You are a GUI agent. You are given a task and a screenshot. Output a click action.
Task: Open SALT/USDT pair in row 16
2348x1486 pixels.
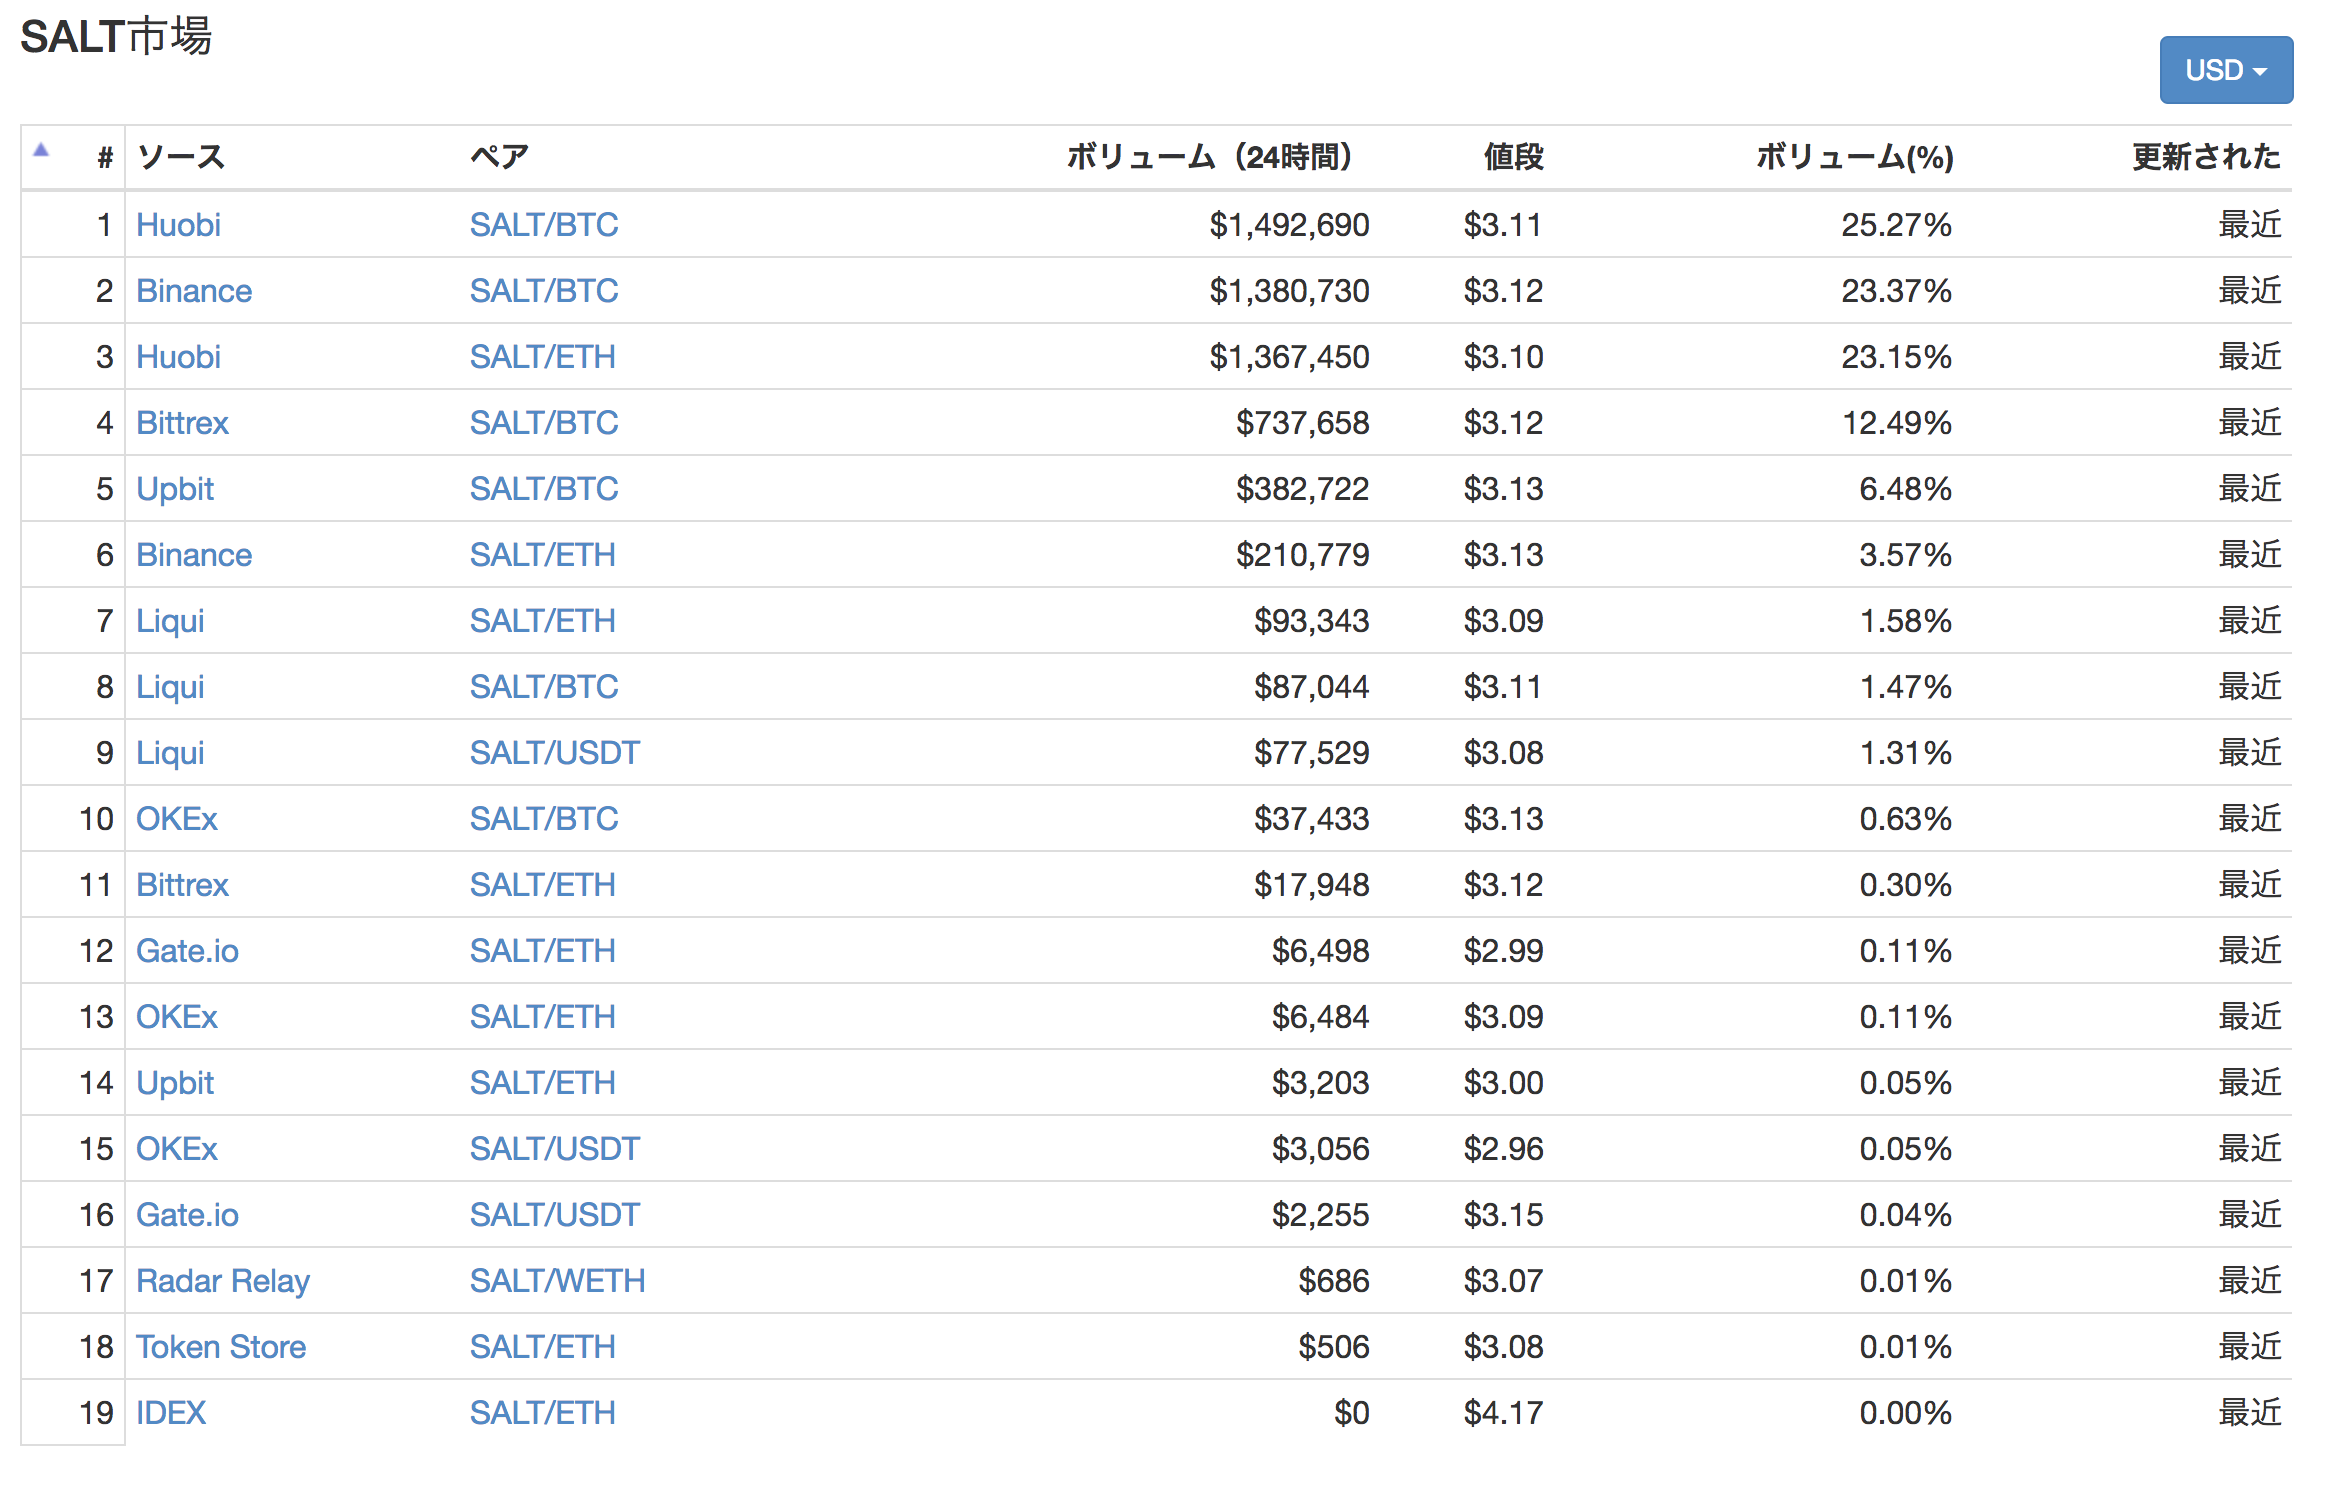(x=555, y=1215)
